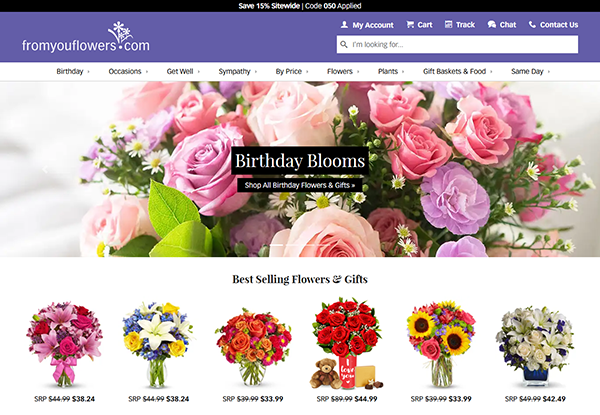This screenshot has width=600, height=415.
Task: Open the Occasions menu
Action: point(125,71)
